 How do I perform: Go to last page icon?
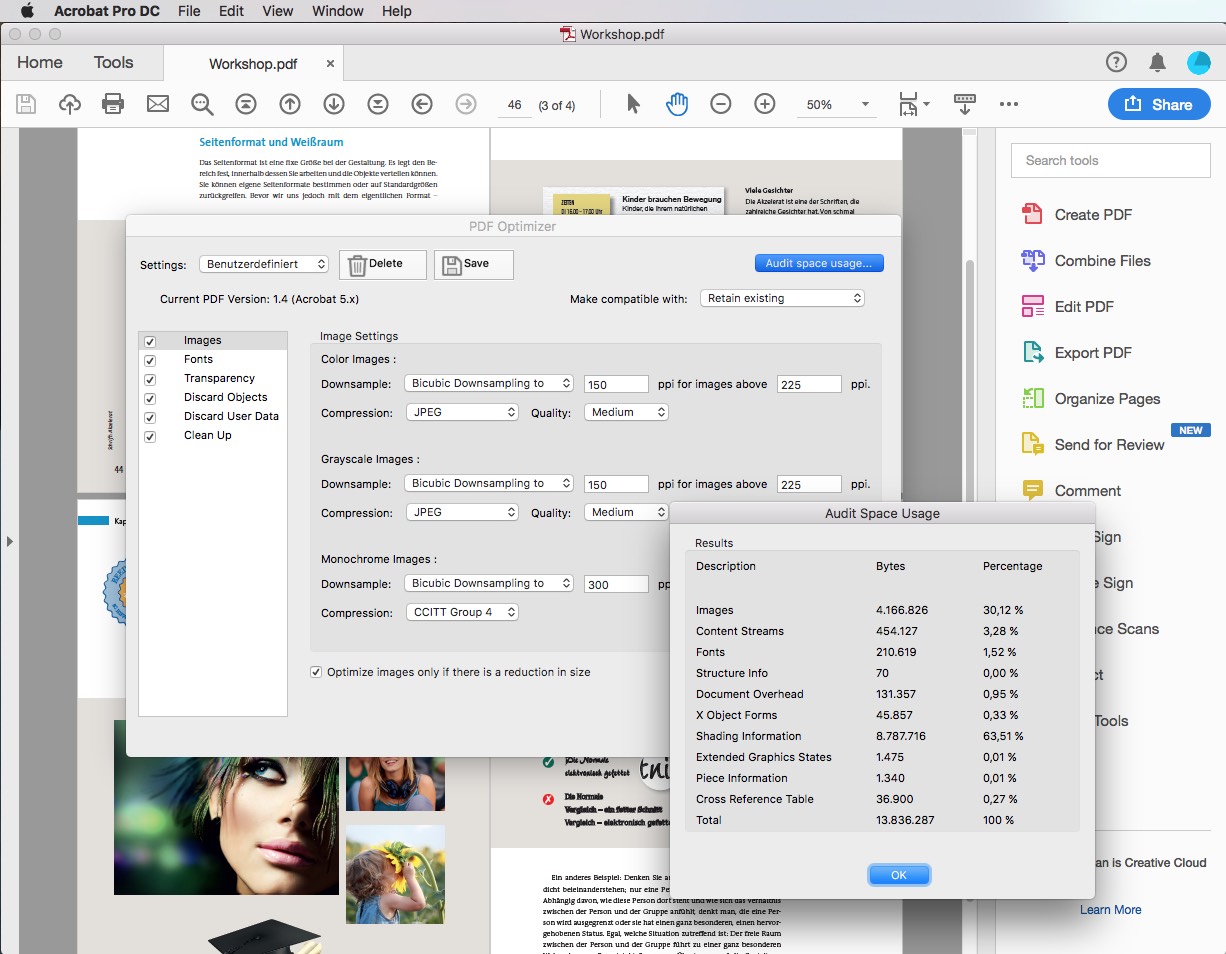point(378,104)
